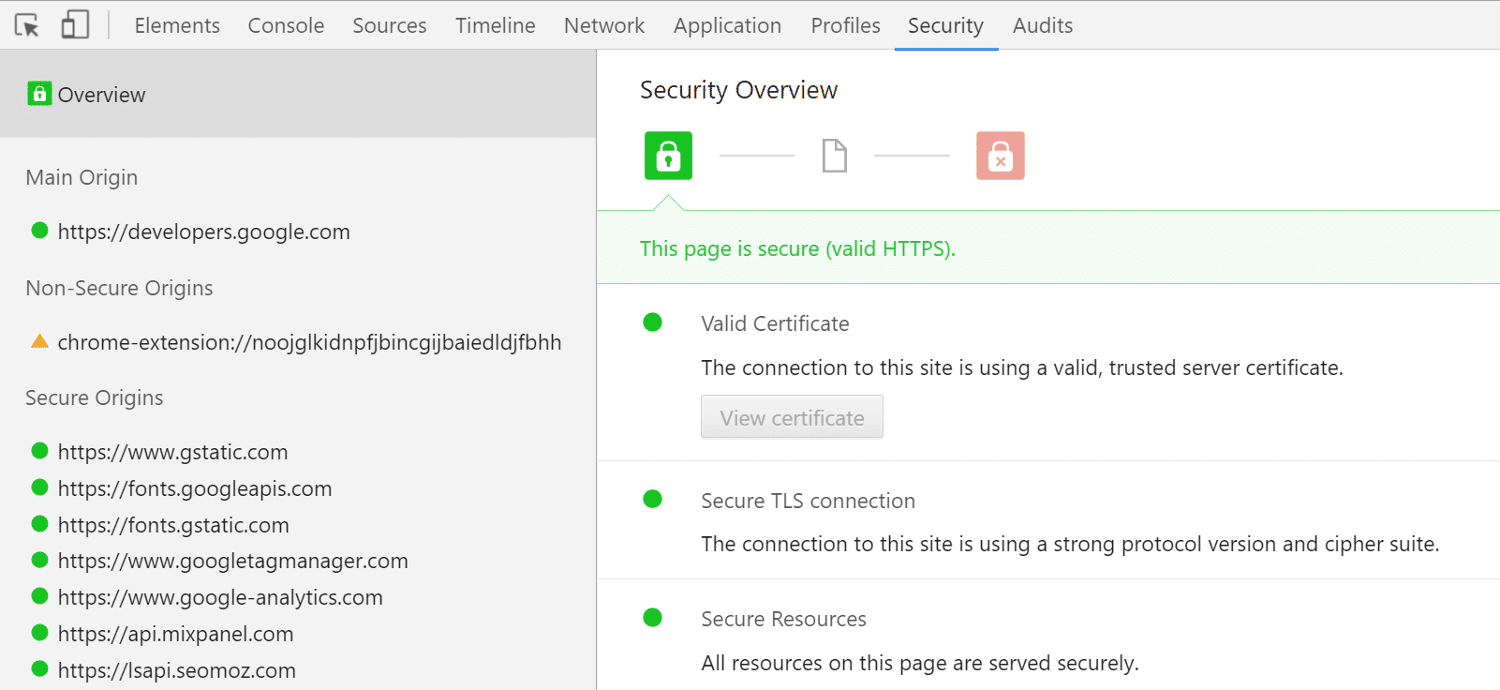Screen dimensions: 1500x690
Task: Click the green dot beside Secure Resources
Action: [653, 617]
